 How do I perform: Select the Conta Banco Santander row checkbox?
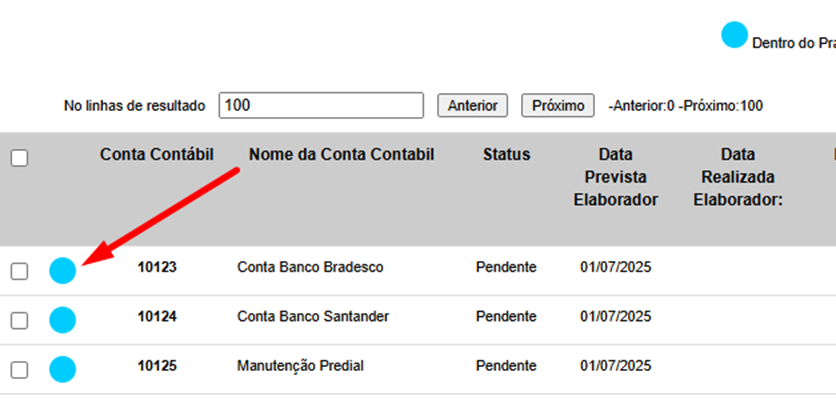[x=20, y=320]
